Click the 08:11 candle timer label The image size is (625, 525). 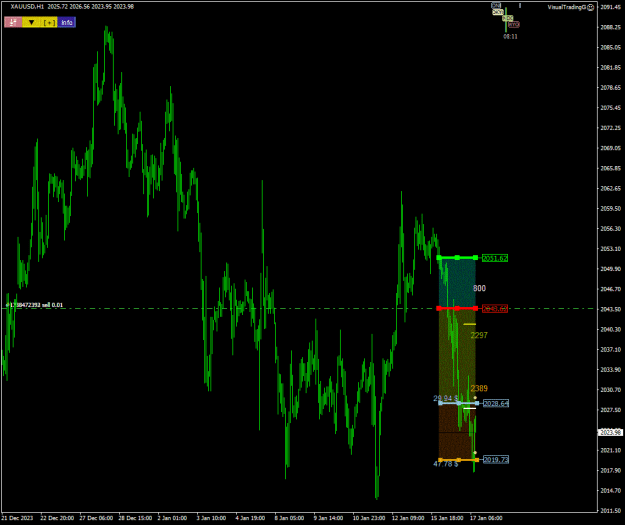tap(510, 37)
